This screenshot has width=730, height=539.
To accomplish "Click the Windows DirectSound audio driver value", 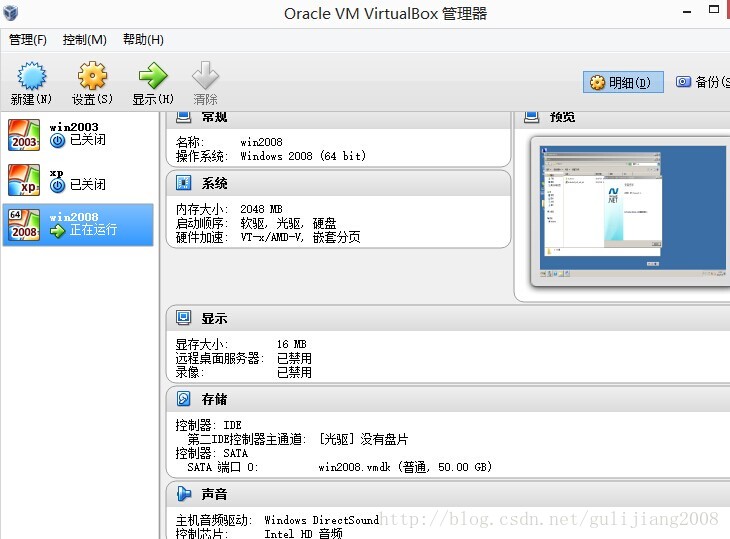I will 322,520.
